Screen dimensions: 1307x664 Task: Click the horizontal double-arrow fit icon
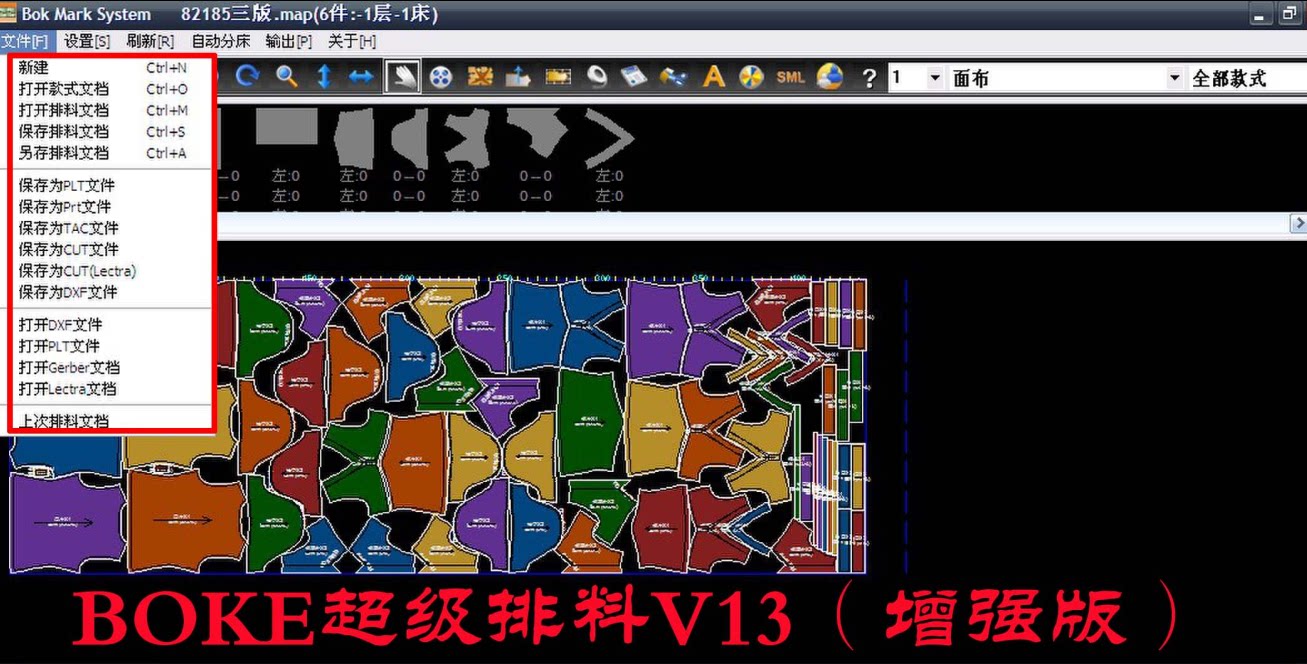tap(362, 77)
